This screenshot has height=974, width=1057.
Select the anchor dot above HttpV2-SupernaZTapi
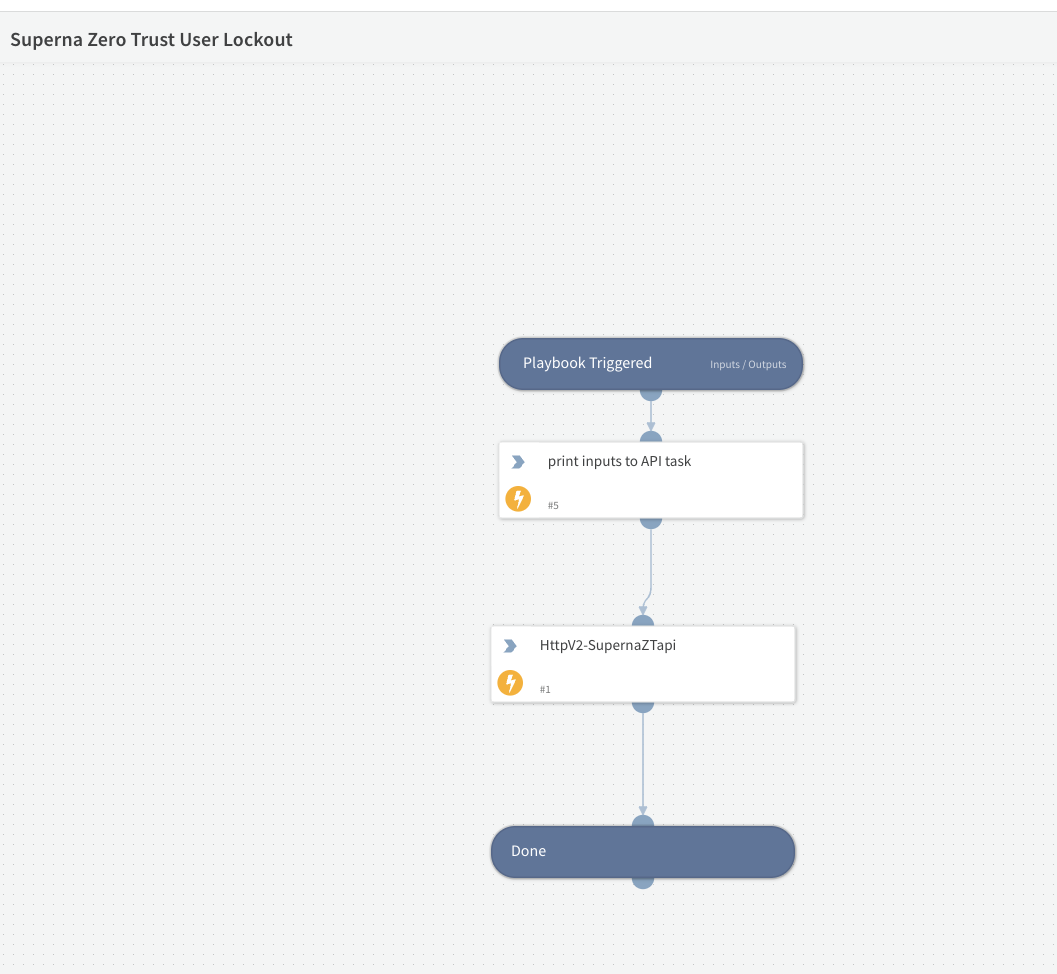[x=643, y=621]
